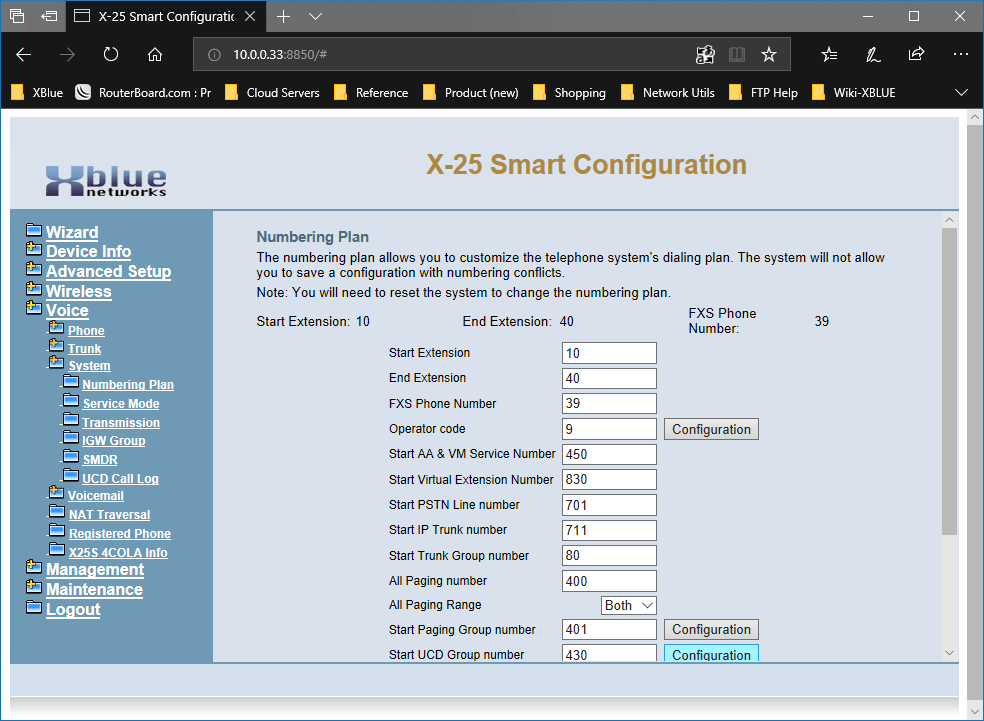Click the Favorites star icon in address bar
The image size is (984, 721).
tap(768, 55)
